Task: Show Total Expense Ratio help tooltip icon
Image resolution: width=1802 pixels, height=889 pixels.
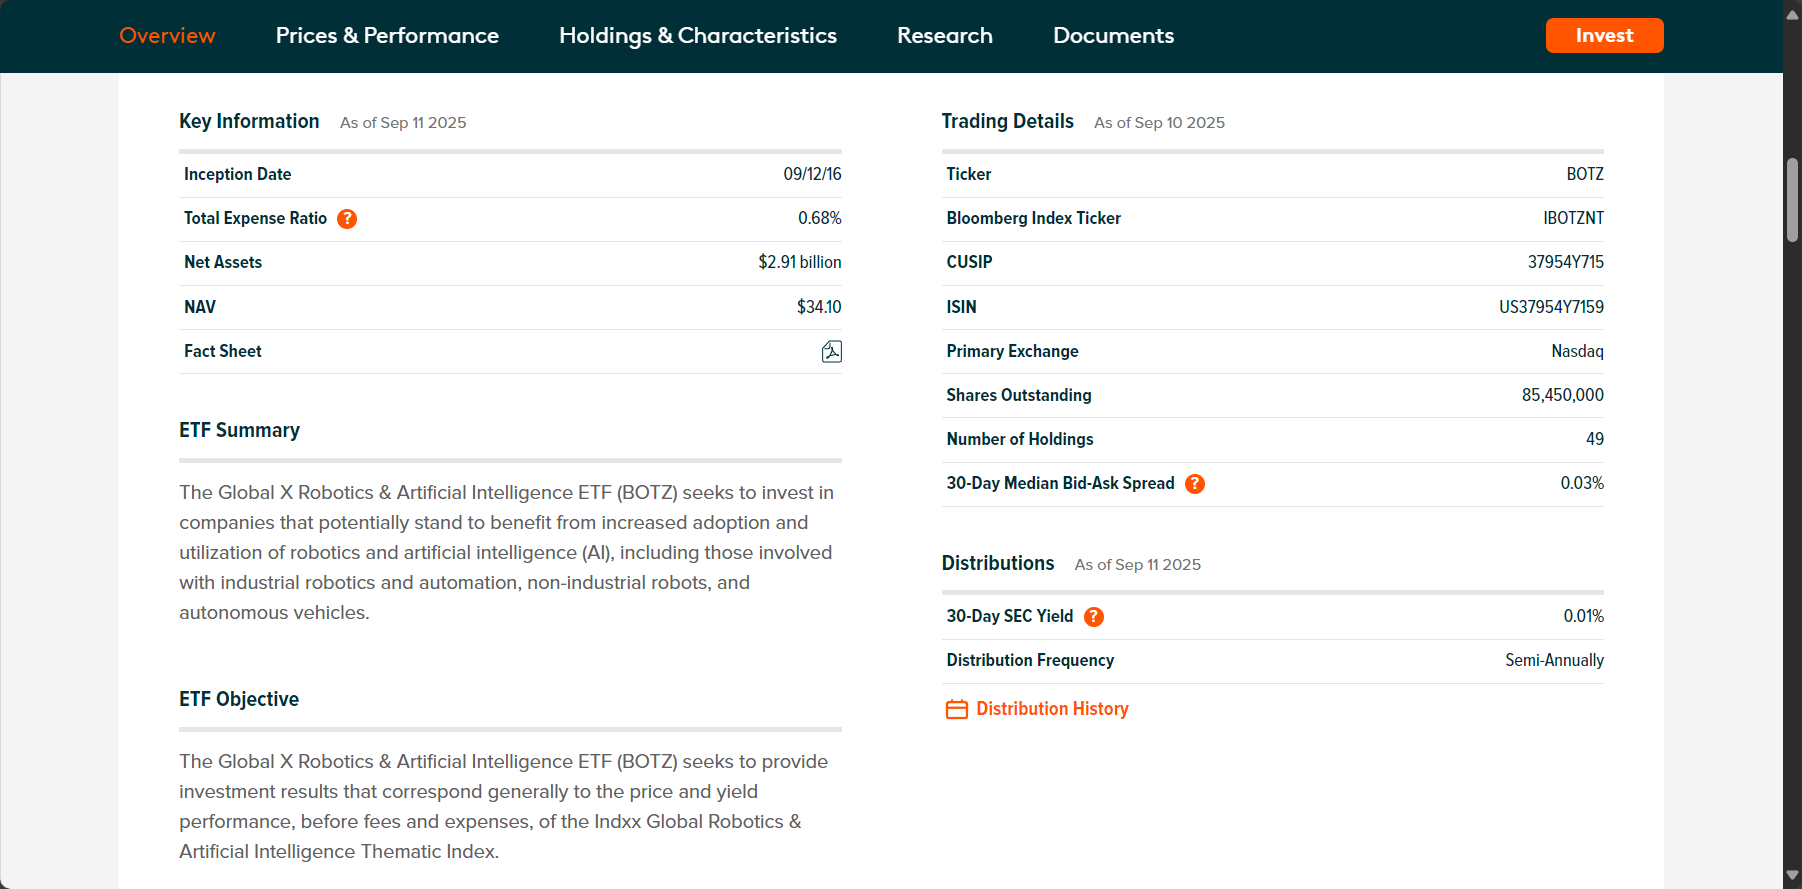Action: [347, 218]
